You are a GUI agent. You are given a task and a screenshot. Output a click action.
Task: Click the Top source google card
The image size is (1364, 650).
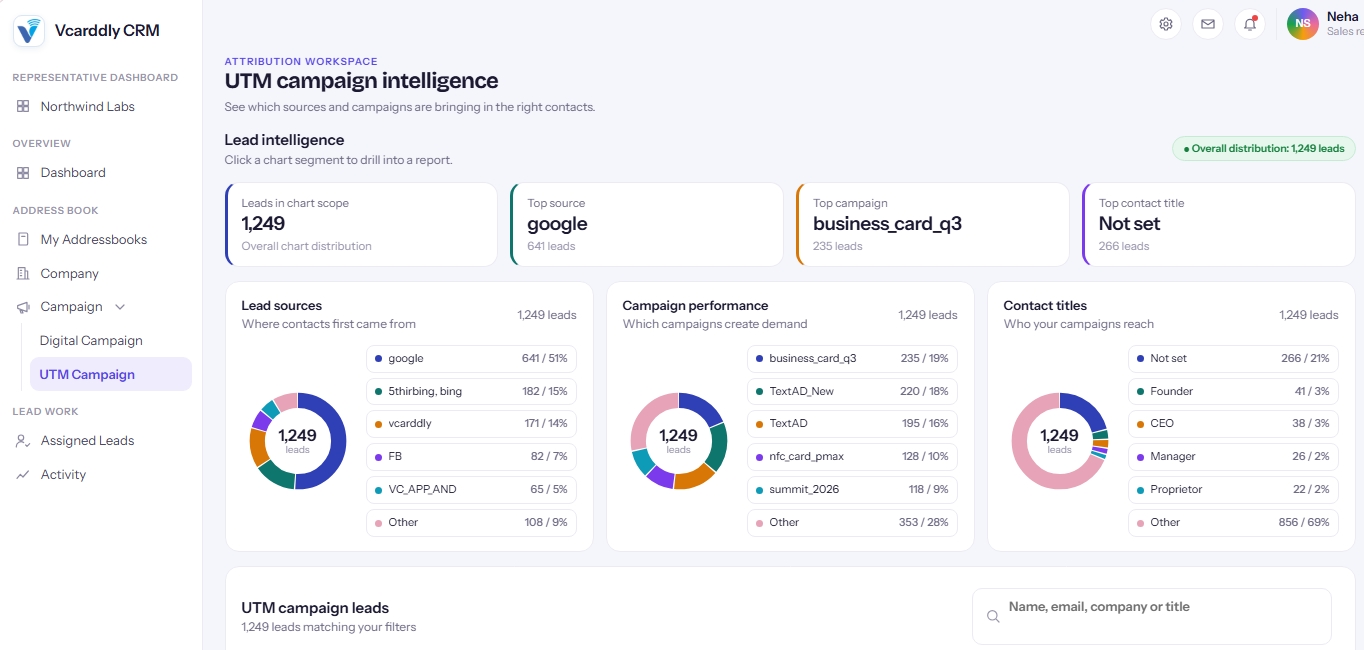(x=647, y=225)
